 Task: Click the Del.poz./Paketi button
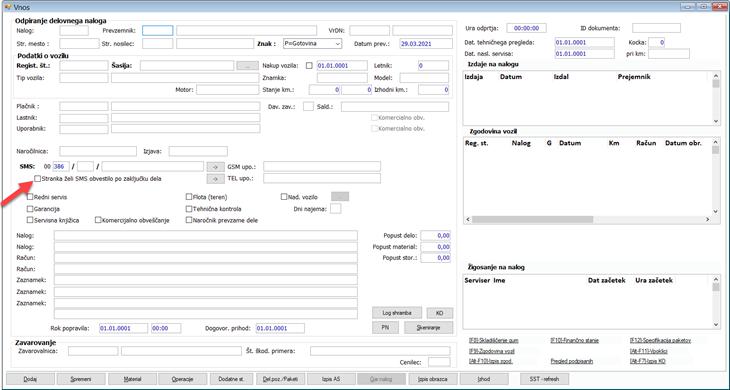(x=280, y=379)
